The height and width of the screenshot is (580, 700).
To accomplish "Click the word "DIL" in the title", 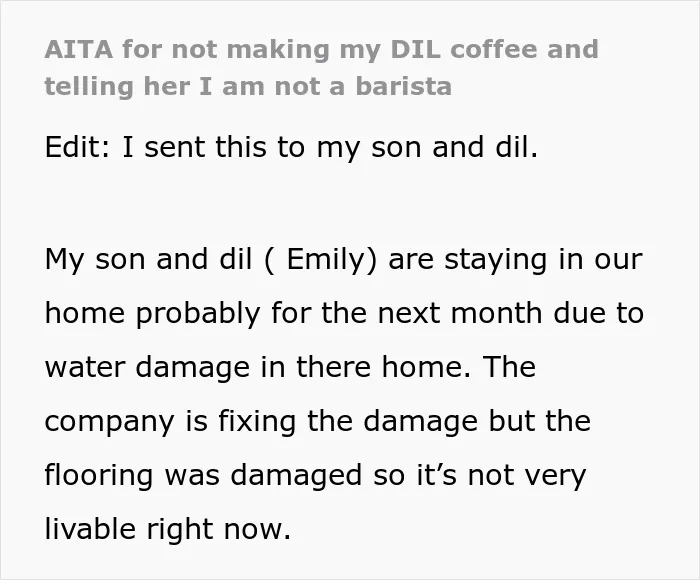I will (415, 49).
